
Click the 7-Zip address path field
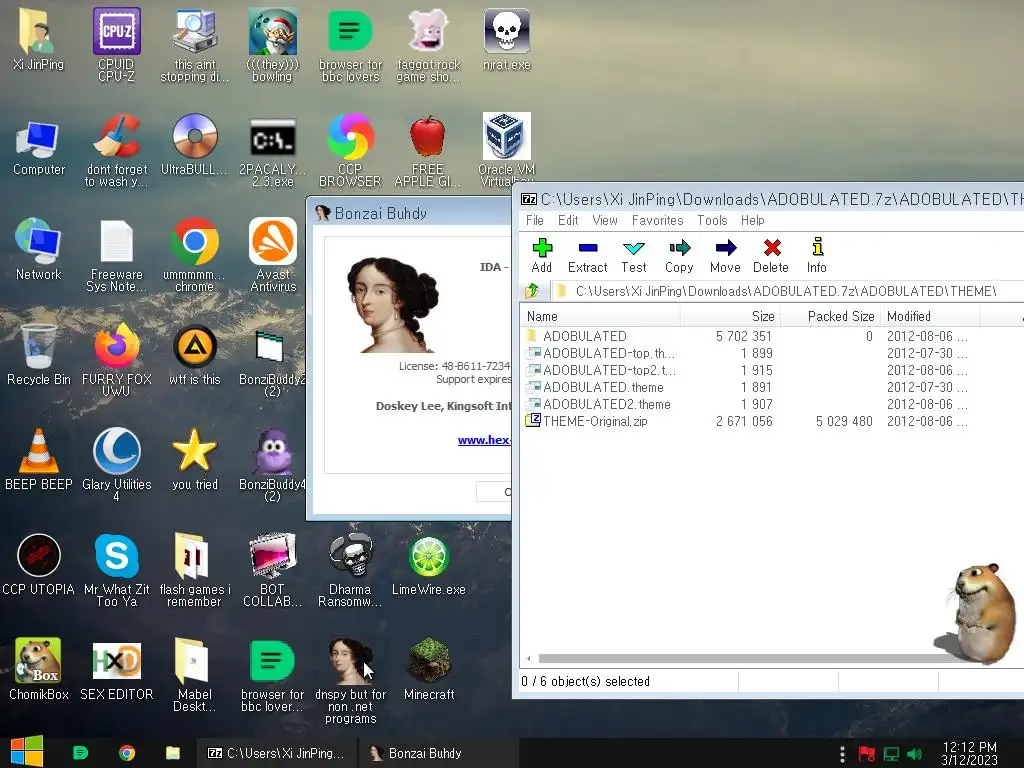[x=787, y=291]
